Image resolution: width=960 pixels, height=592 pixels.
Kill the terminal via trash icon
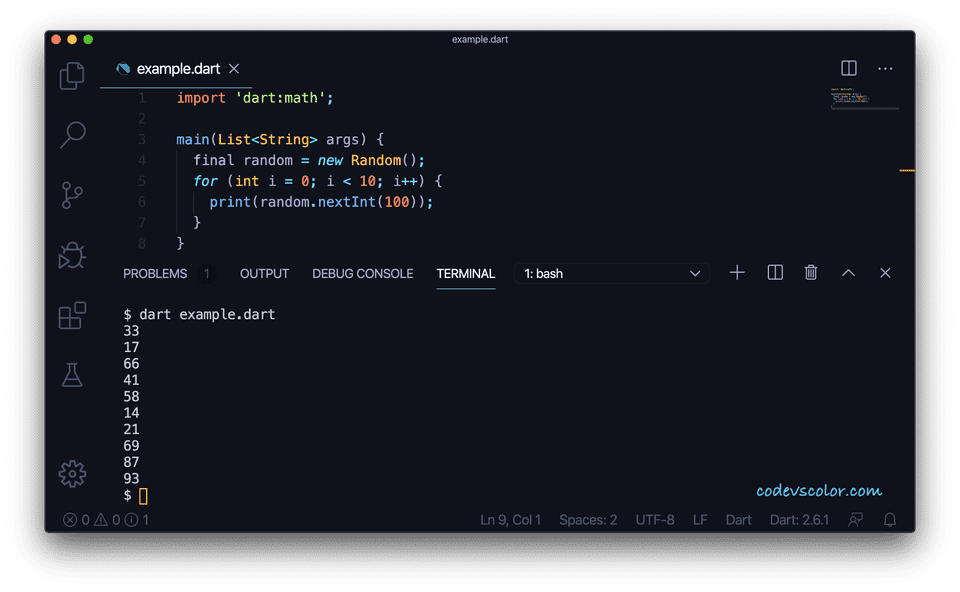810,272
